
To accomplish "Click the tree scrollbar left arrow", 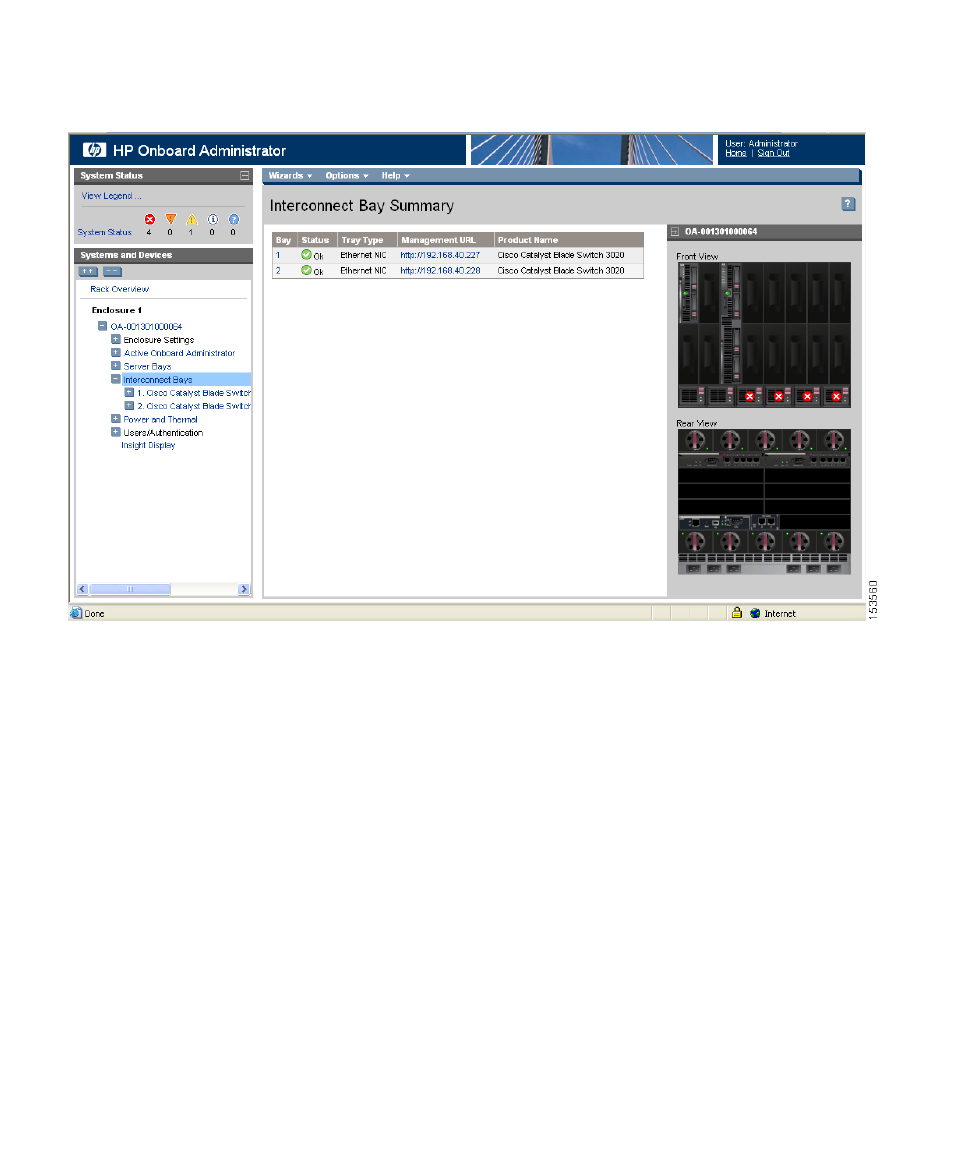I will pos(82,589).
